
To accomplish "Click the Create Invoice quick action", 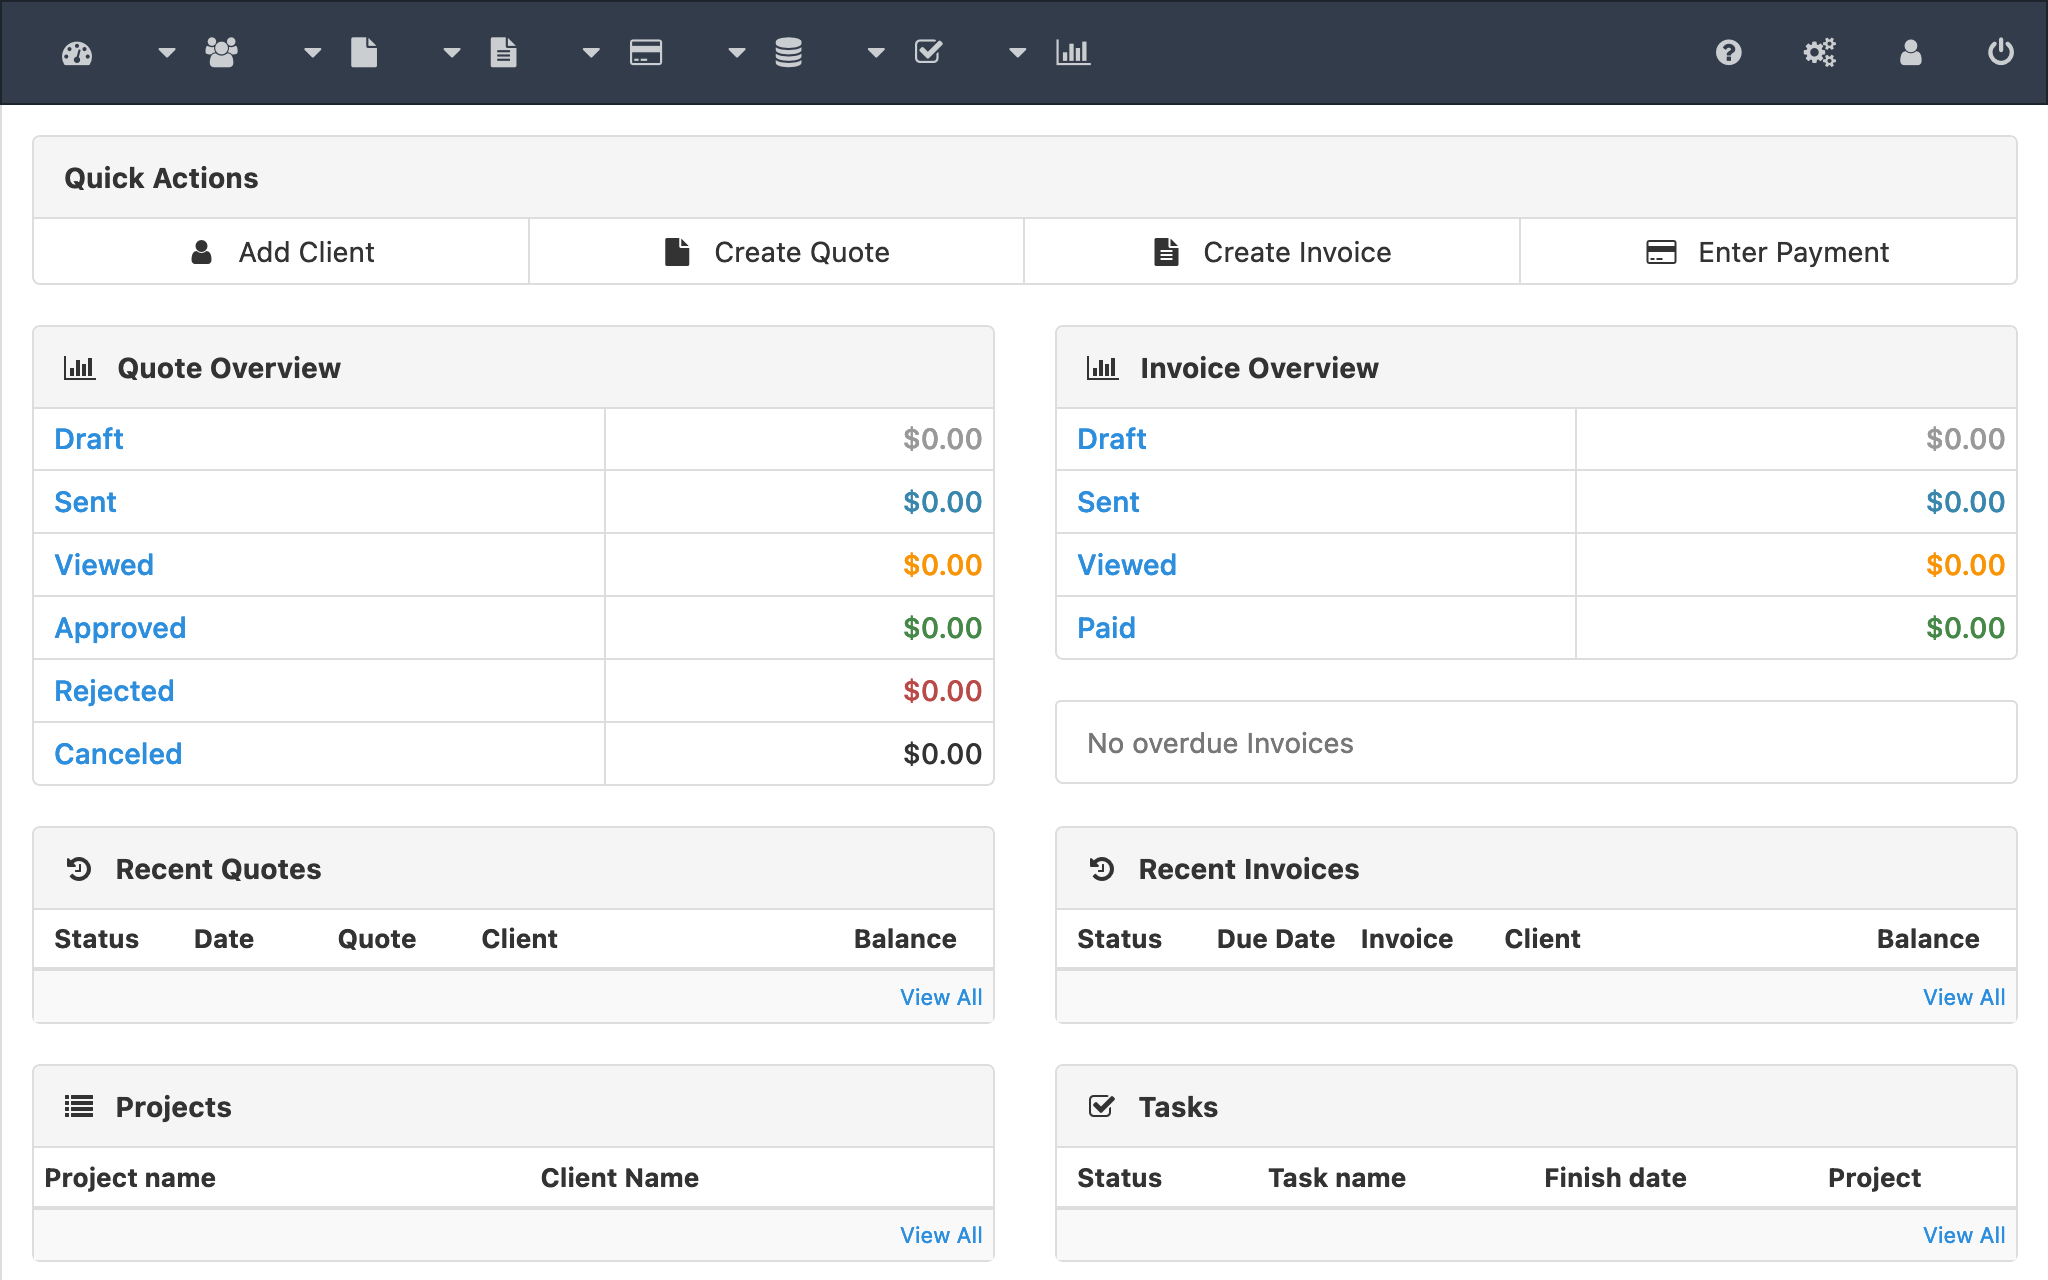I will pos(1272,252).
